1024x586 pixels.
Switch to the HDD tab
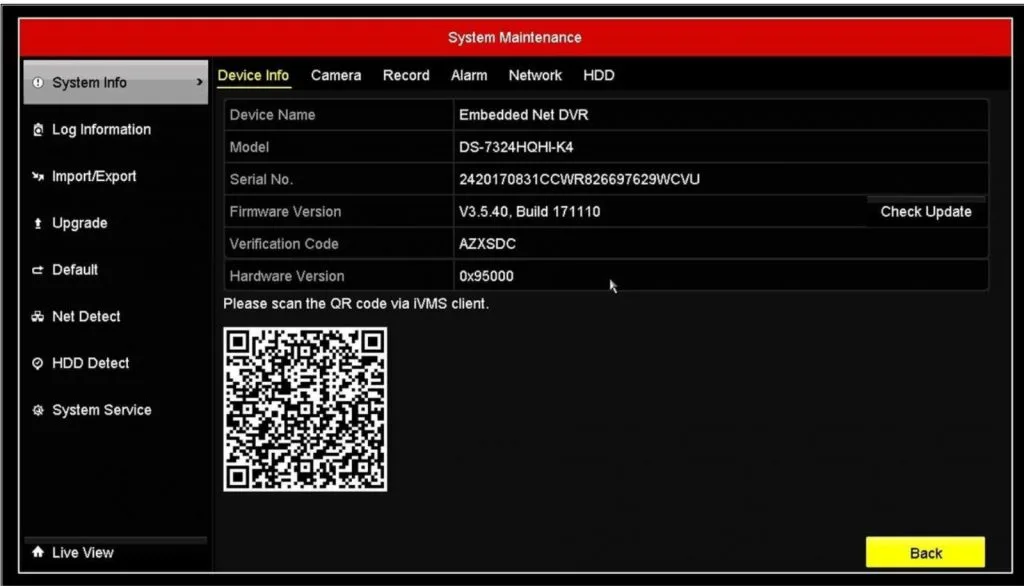[599, 75]
